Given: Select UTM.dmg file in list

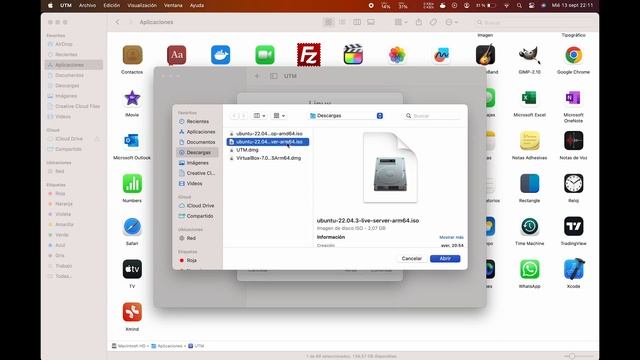Looking at the screenshot, I should 268,150.
